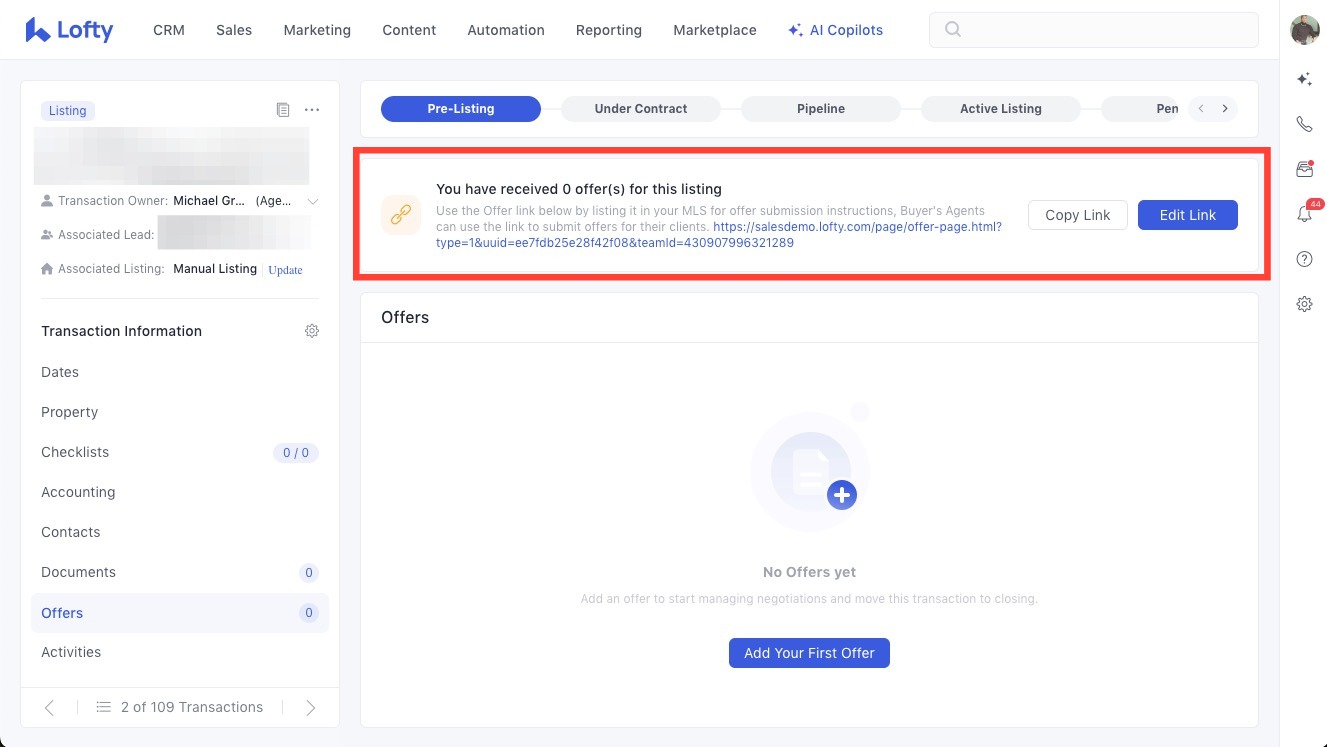1327x747 pixels.
Task: Click the Copy Link button
Action: 1077,215
